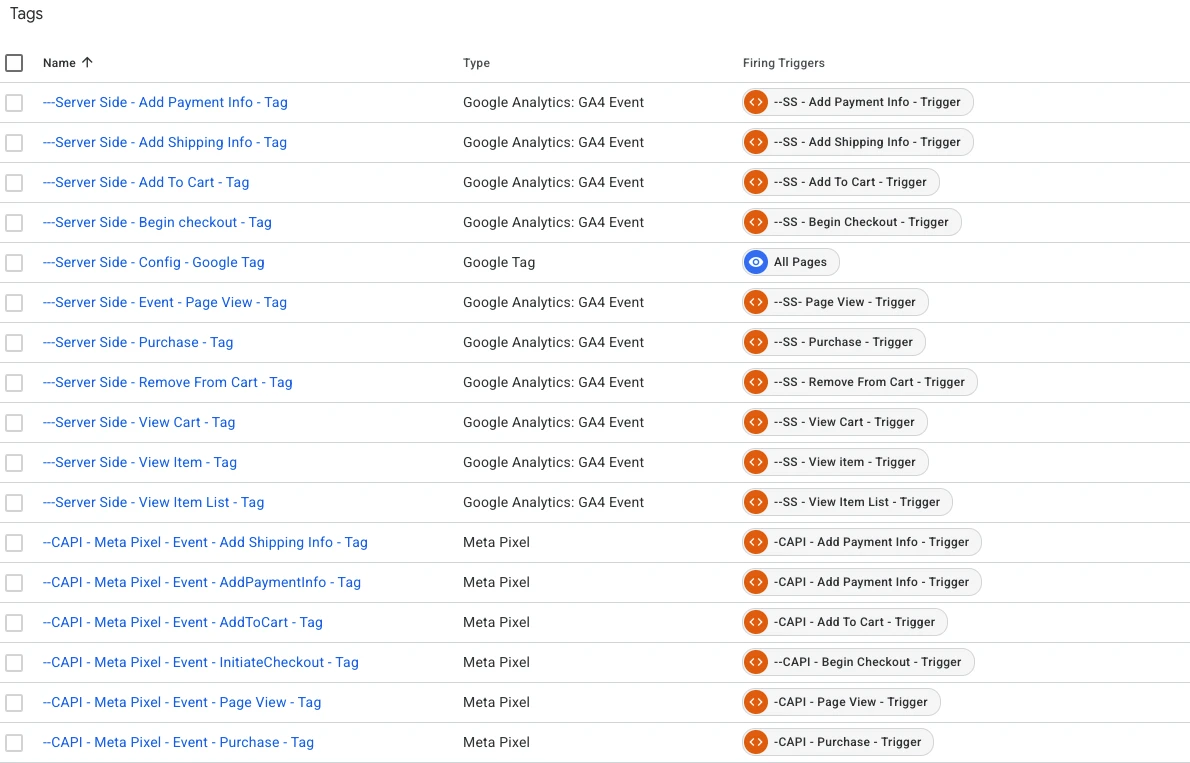Select checkbox for Server Side Begin checkout tag
This screenshot has width=1190, height=763.
coord(14,222)
